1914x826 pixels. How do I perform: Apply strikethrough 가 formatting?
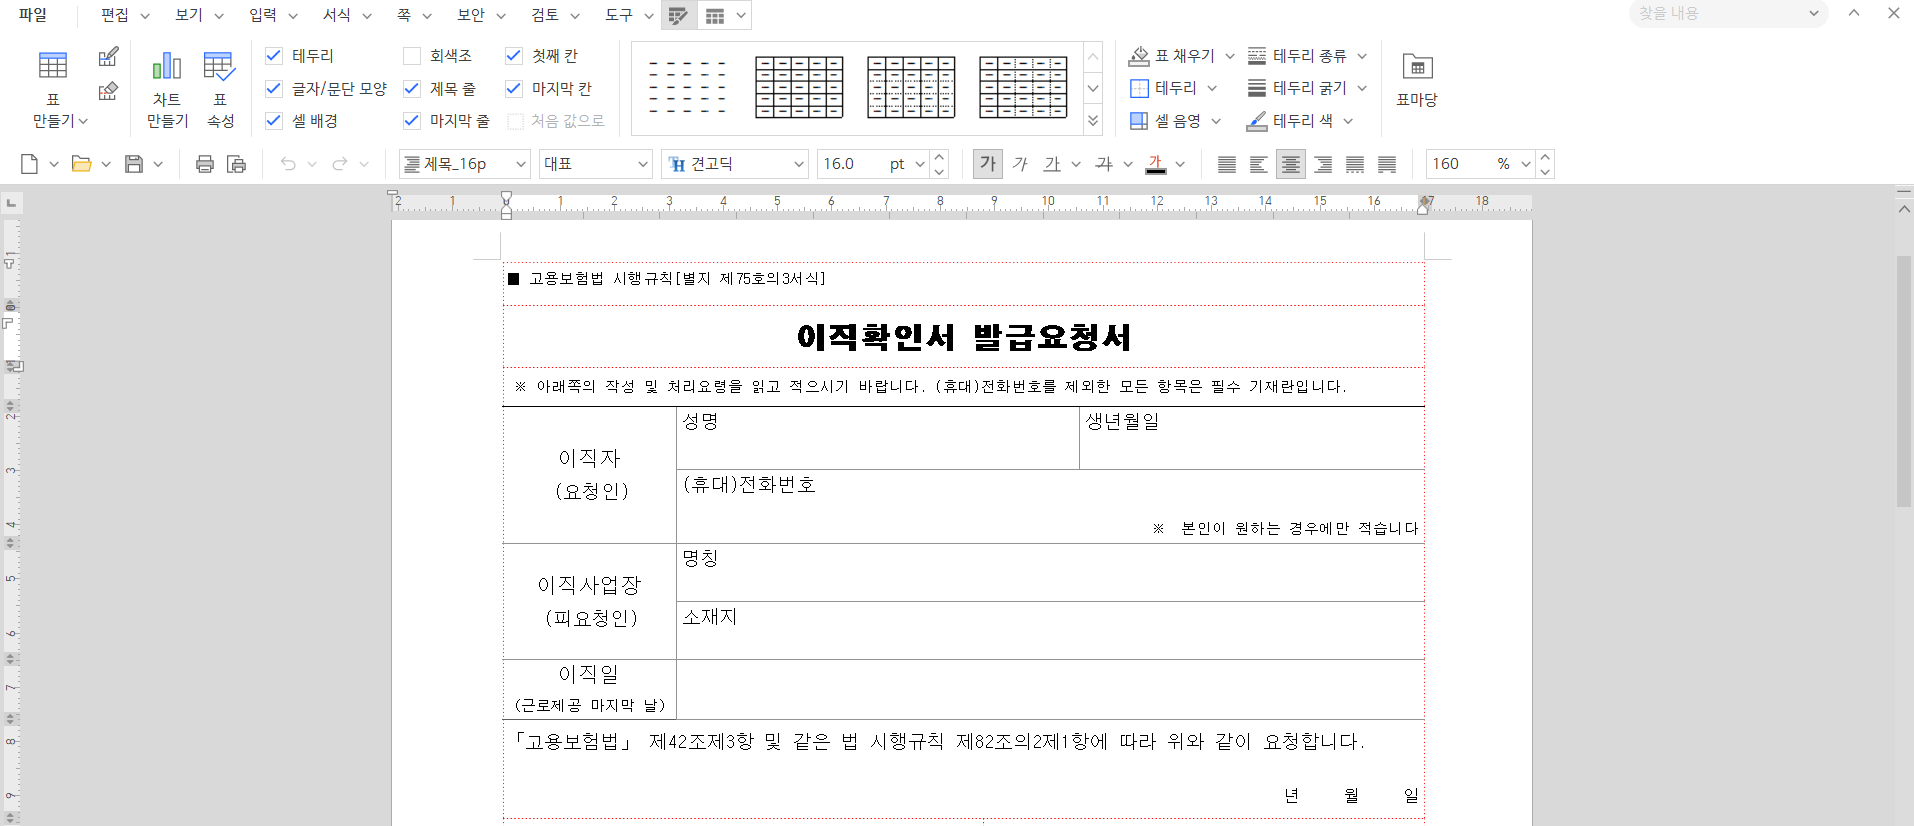pyautogui.click(x=1104, y=164)
